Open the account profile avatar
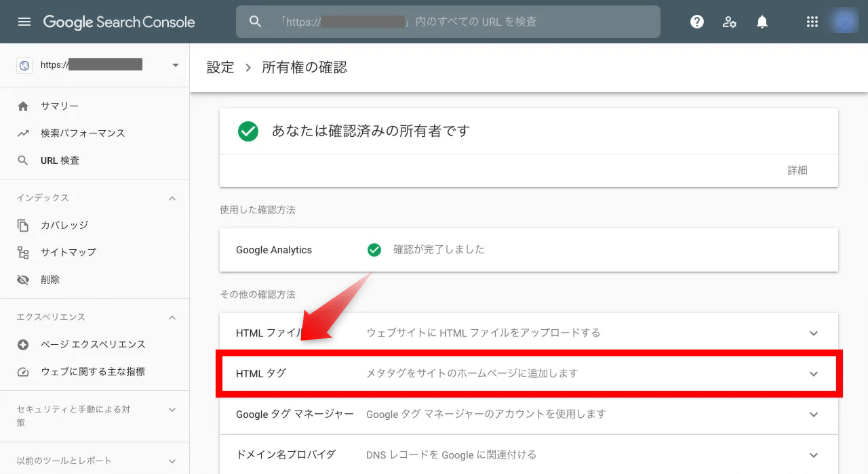The image size is (868, 474). click(x=844, y=22)
